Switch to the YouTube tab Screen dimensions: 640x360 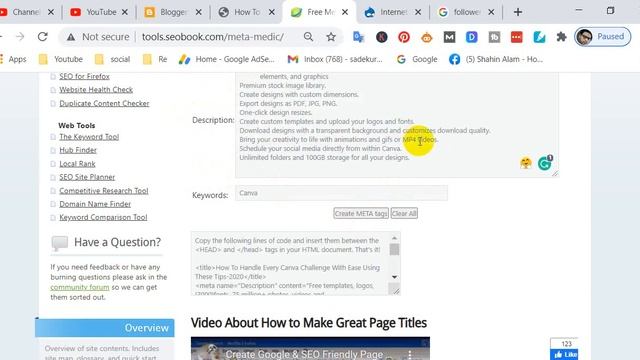[x=98, y=12]
